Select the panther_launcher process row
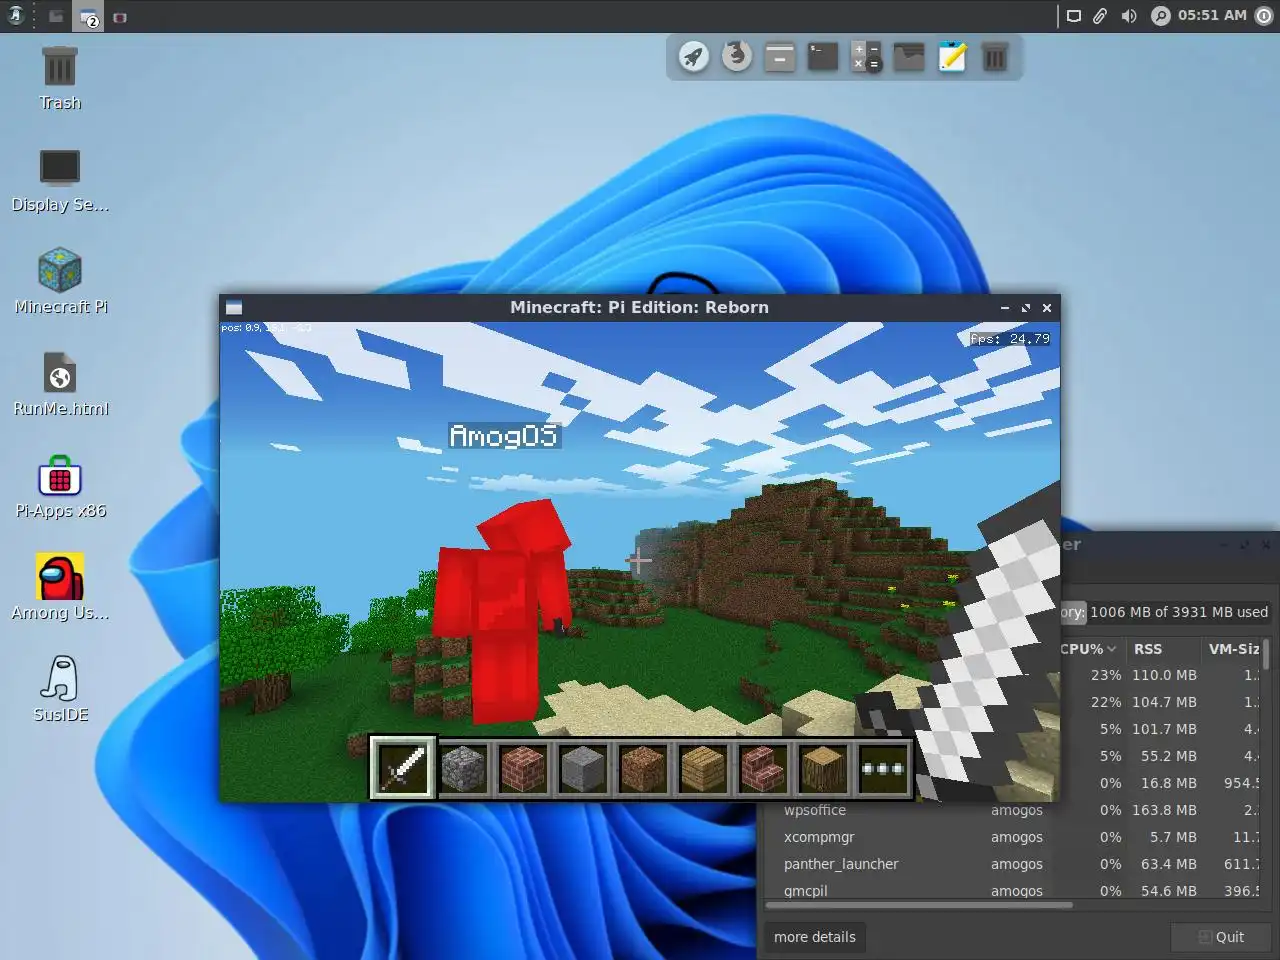 pos(1012,864)
